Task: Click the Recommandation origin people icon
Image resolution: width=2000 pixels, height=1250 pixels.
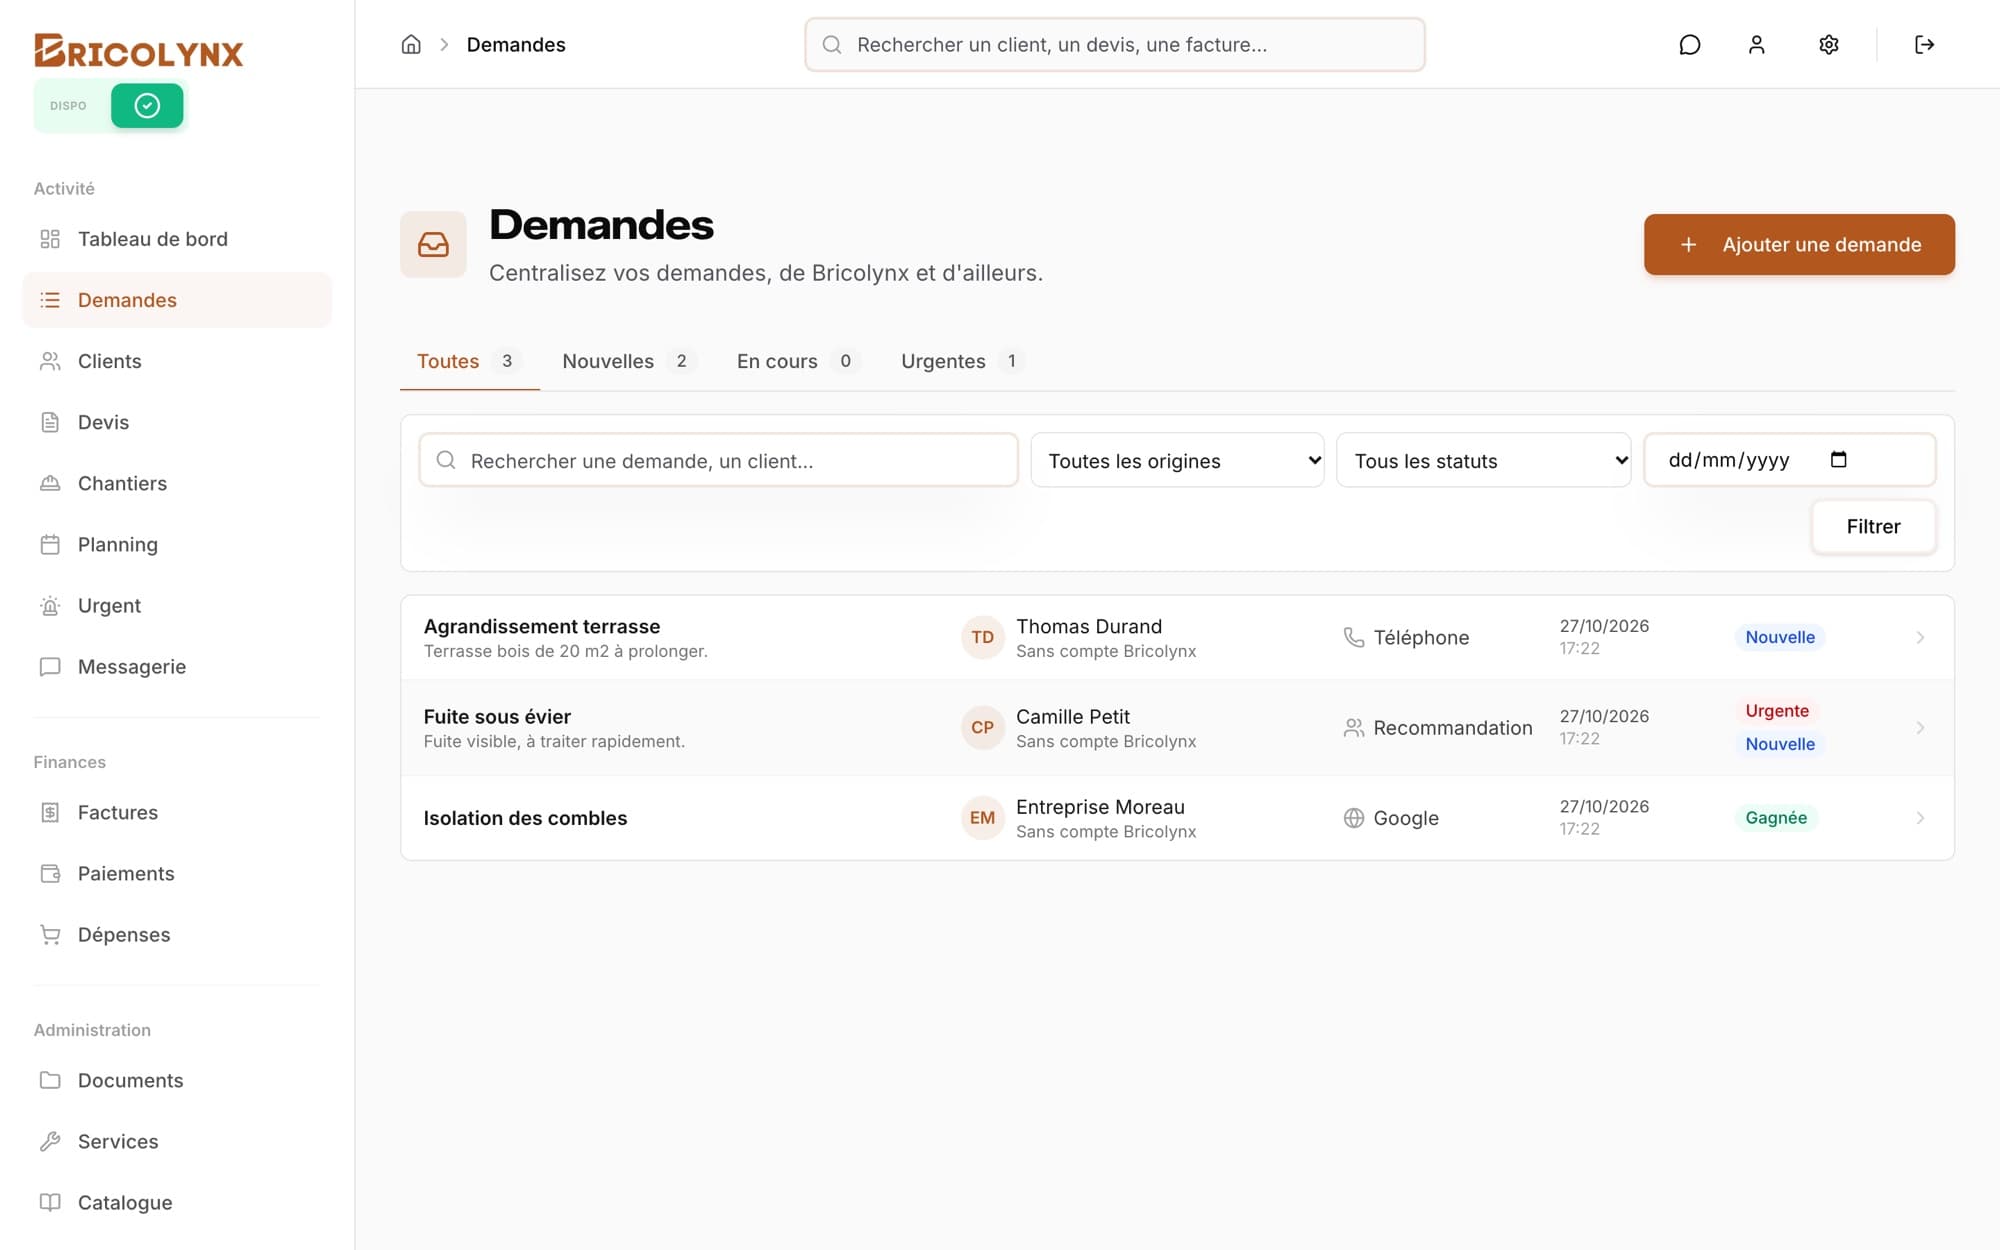Action: (1353, 727)
